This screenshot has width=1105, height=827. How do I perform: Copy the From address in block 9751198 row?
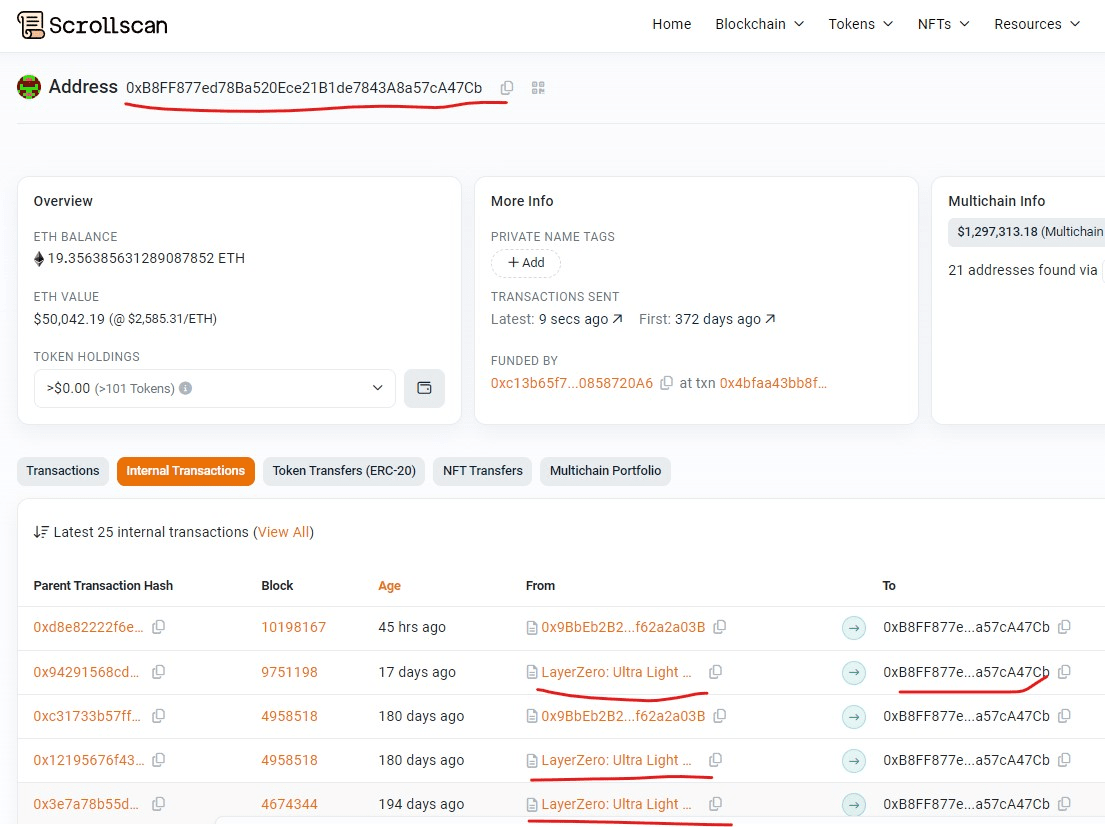point(715,672)
